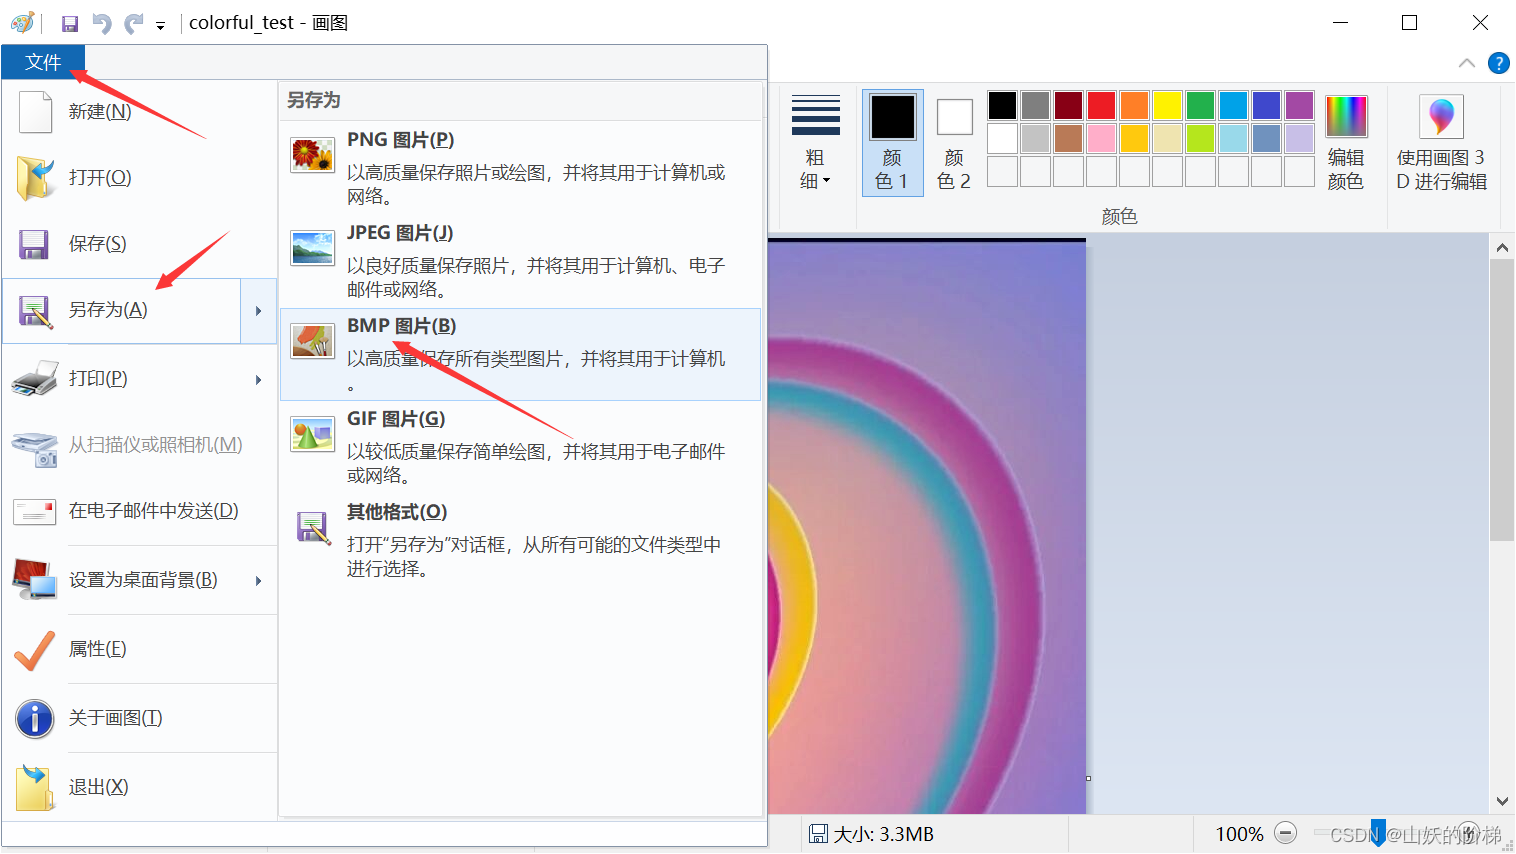This screenshot has width=1516, height=854.
Task: Pick the red palette swatch
Action: coord(1101,105)
